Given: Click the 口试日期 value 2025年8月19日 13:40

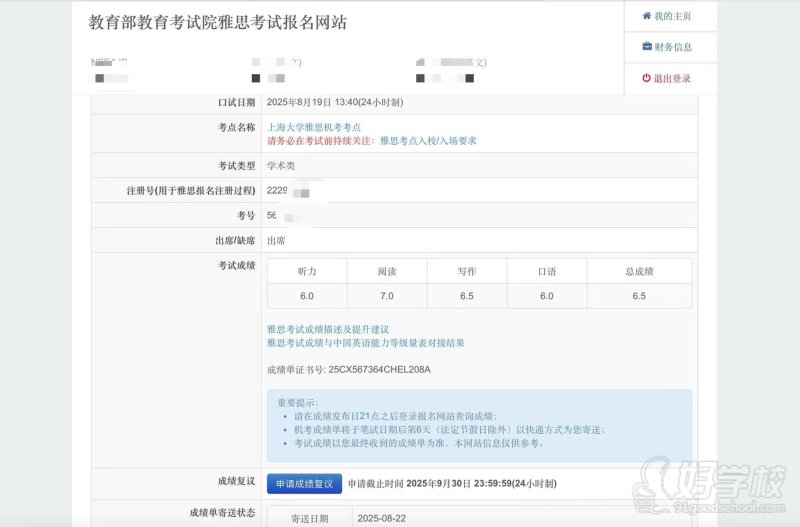Looking at the screenshot, I should tap(335, 102).
